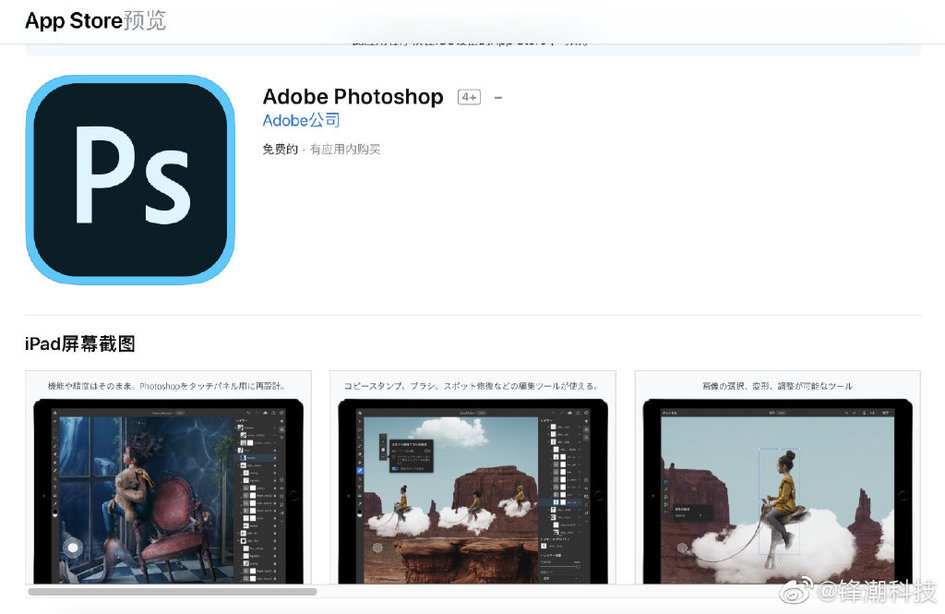This screenshot has height=614, width=945.
Task: Select the Lasso selection tool
Action: tap(359, 430)
